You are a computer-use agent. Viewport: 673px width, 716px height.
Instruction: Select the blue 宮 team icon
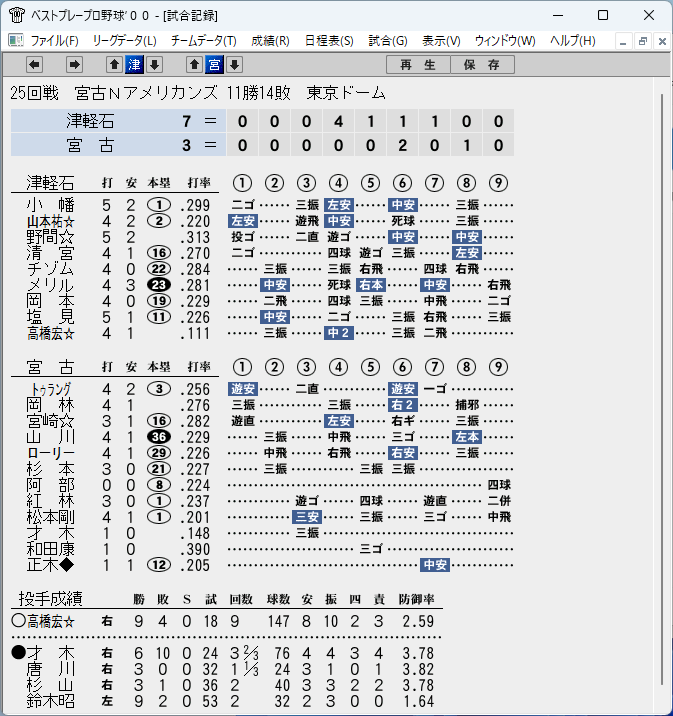click(214, 65)
